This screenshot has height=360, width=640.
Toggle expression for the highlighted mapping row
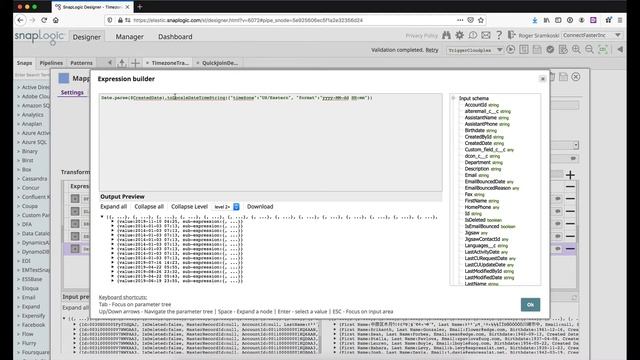(x=75, y=249)
